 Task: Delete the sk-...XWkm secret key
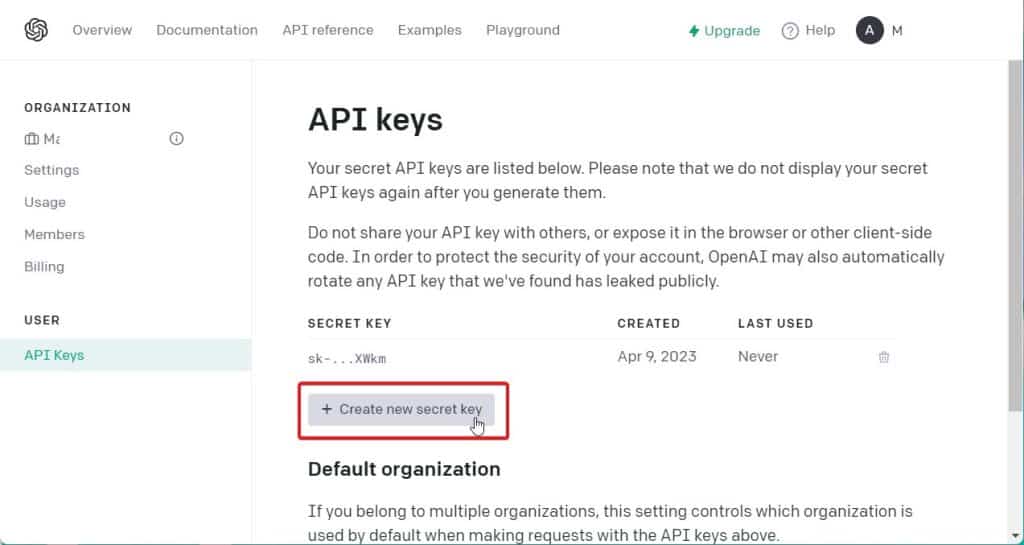click(884, 357)
